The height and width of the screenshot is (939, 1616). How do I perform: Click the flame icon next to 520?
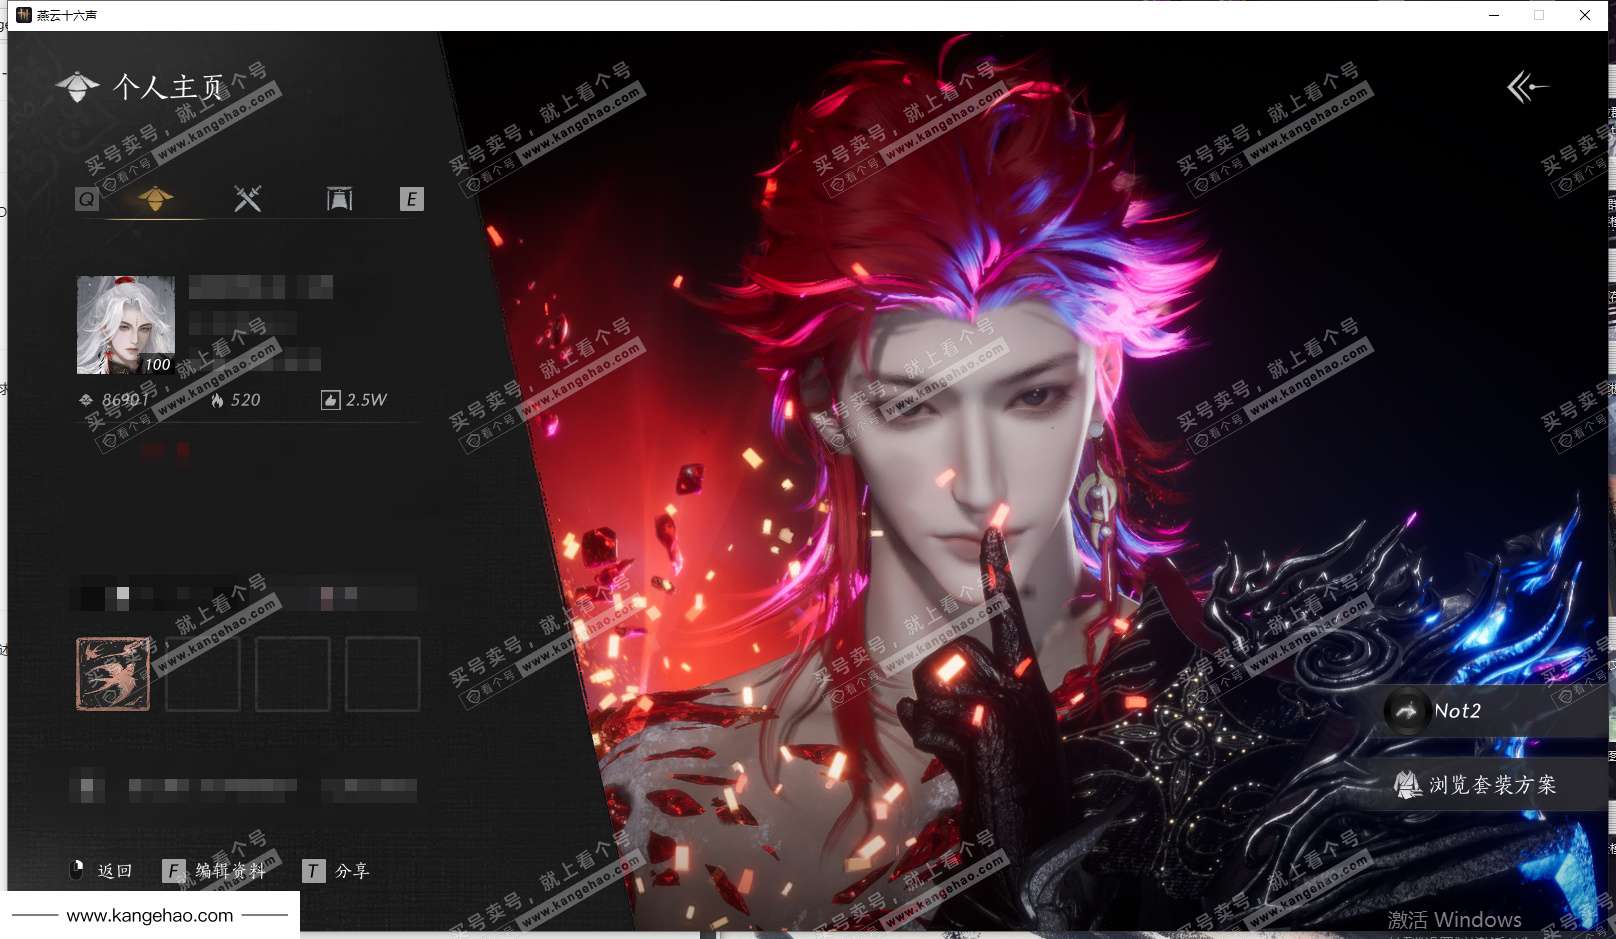coord(217,400)
